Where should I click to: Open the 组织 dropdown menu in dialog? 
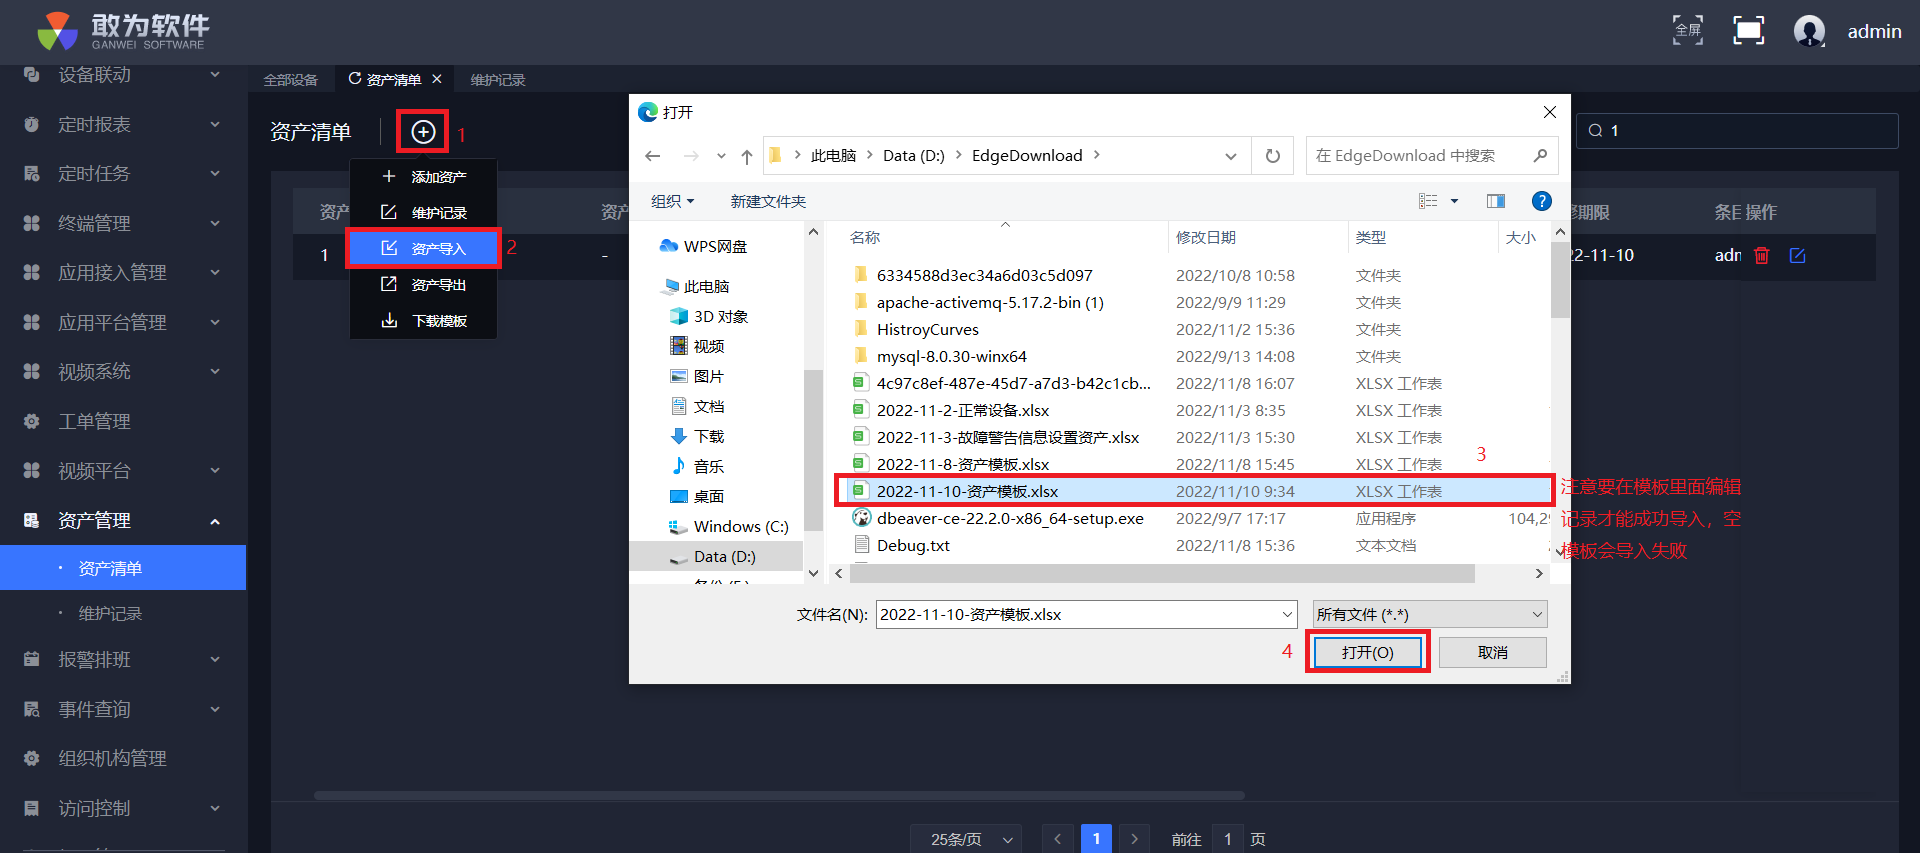click(x=672, y=201)
